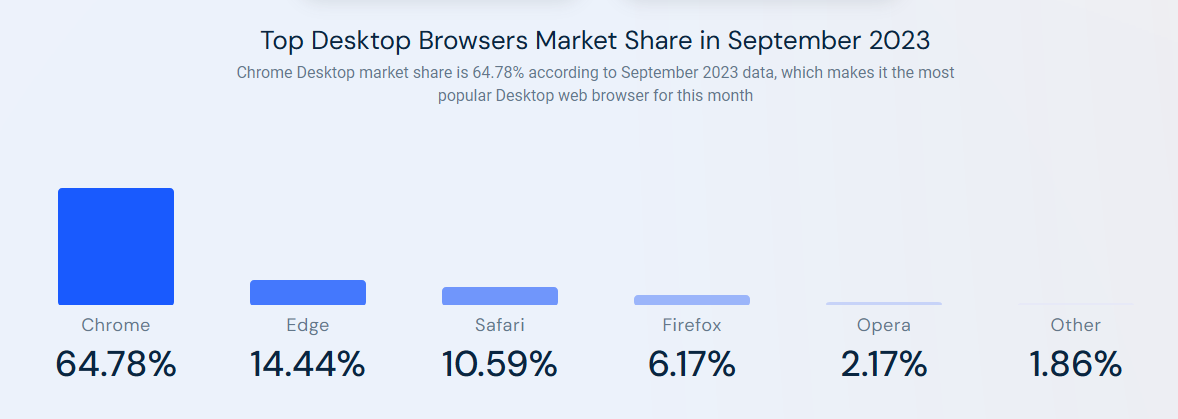The height and width of the screenshot is (419, 1178).
Task: Select the Firefox browser label
Action: tap(692, 325)
